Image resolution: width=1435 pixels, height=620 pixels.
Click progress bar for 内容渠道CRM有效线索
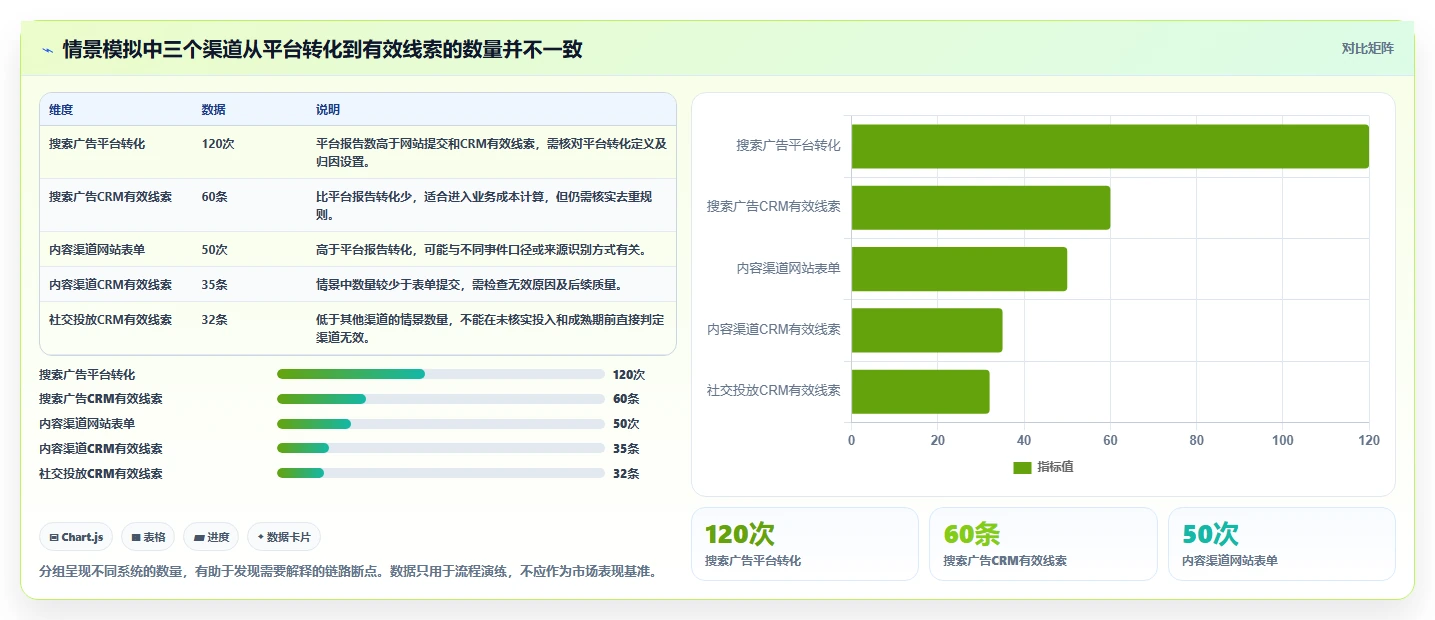pos(441,448)
